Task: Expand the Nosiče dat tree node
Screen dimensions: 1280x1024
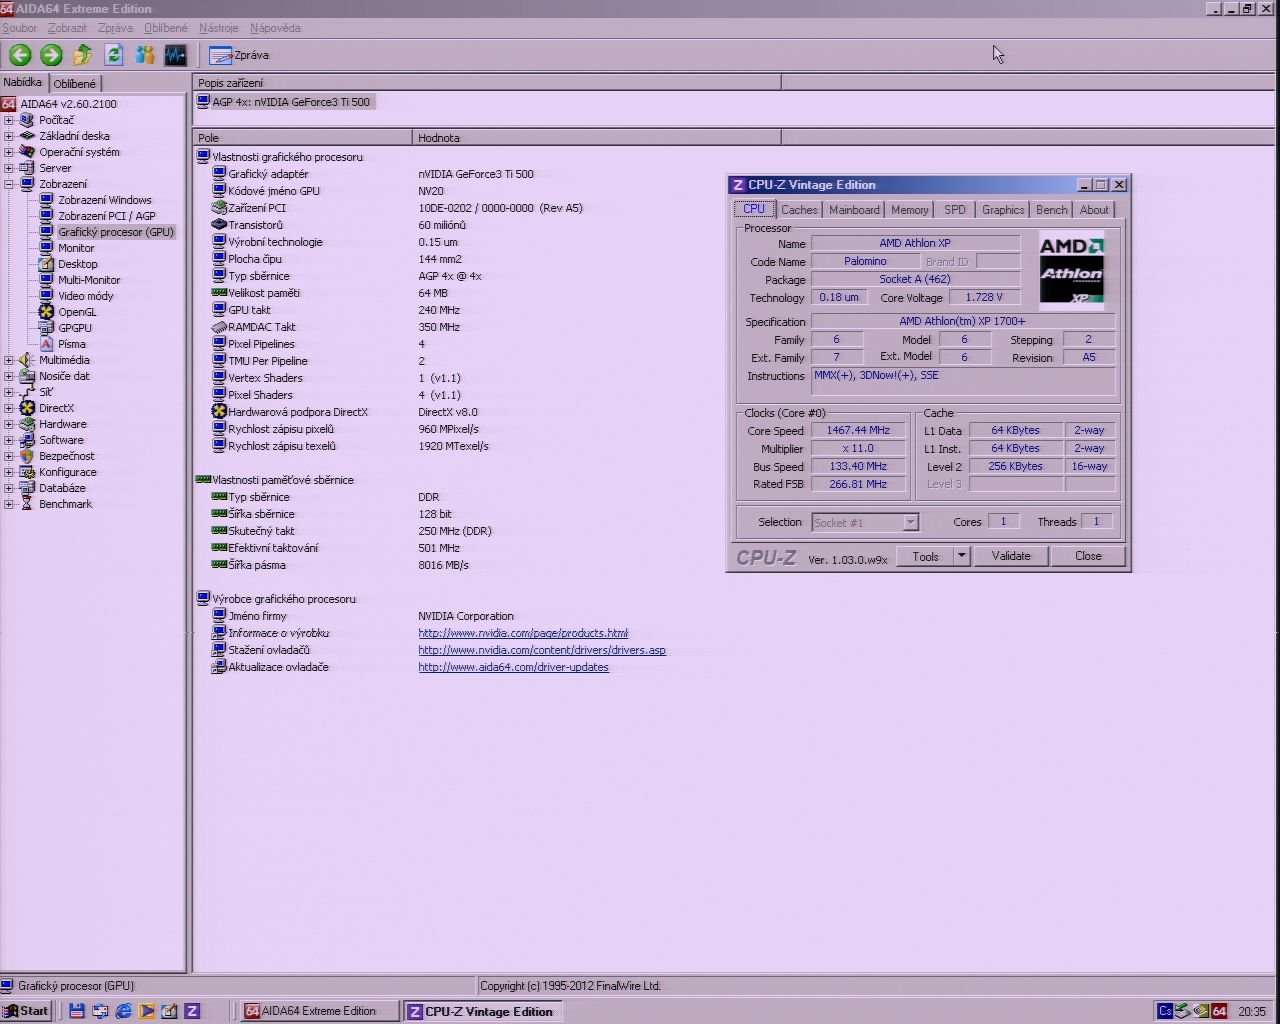Action: pyautogui.click(x=9, y=376)
